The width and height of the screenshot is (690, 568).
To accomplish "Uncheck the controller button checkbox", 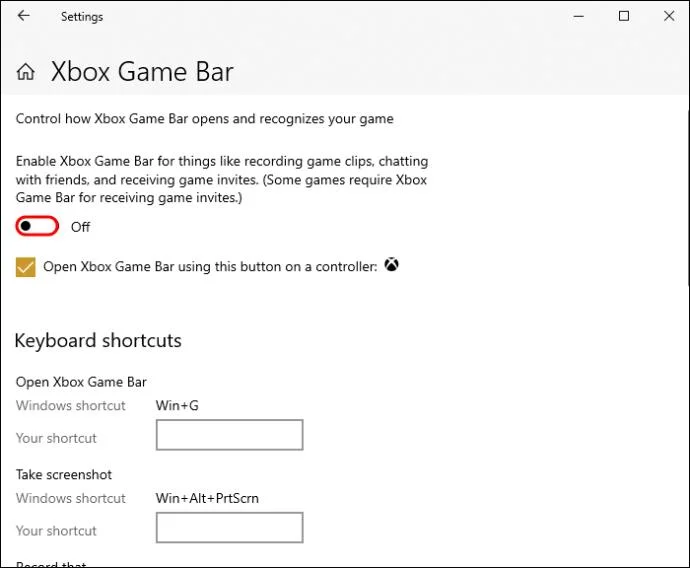I will pyautogui.click(x=26, y=267).
